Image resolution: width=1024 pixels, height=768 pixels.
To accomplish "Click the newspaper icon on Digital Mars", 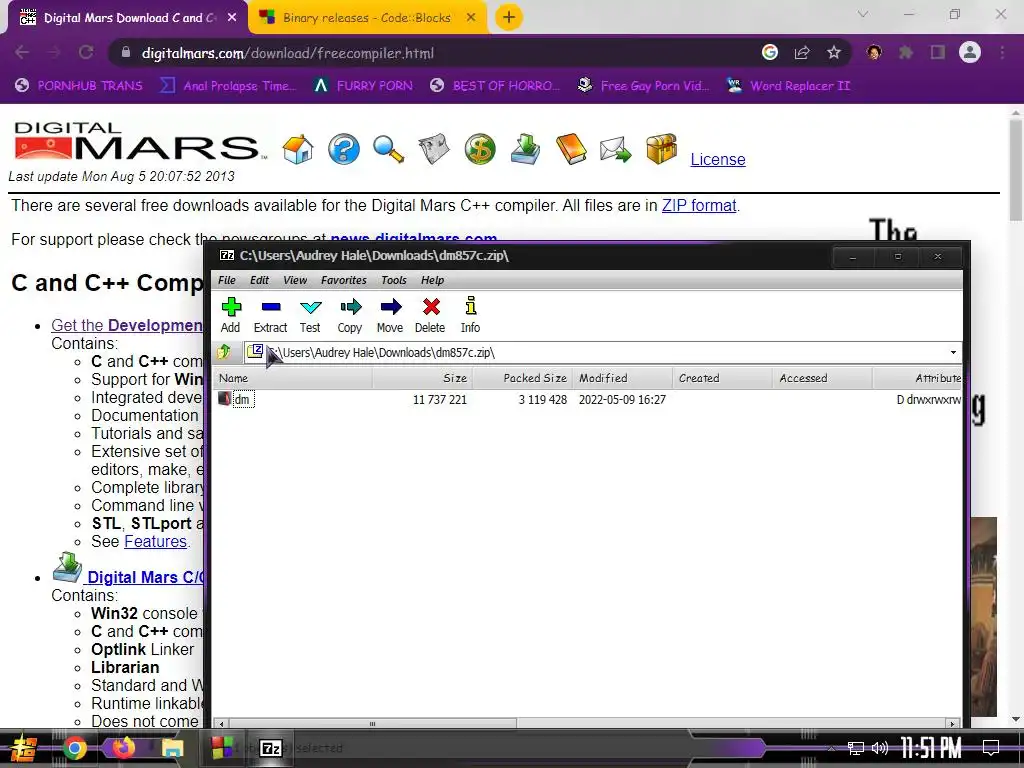I will pos(434,149).
